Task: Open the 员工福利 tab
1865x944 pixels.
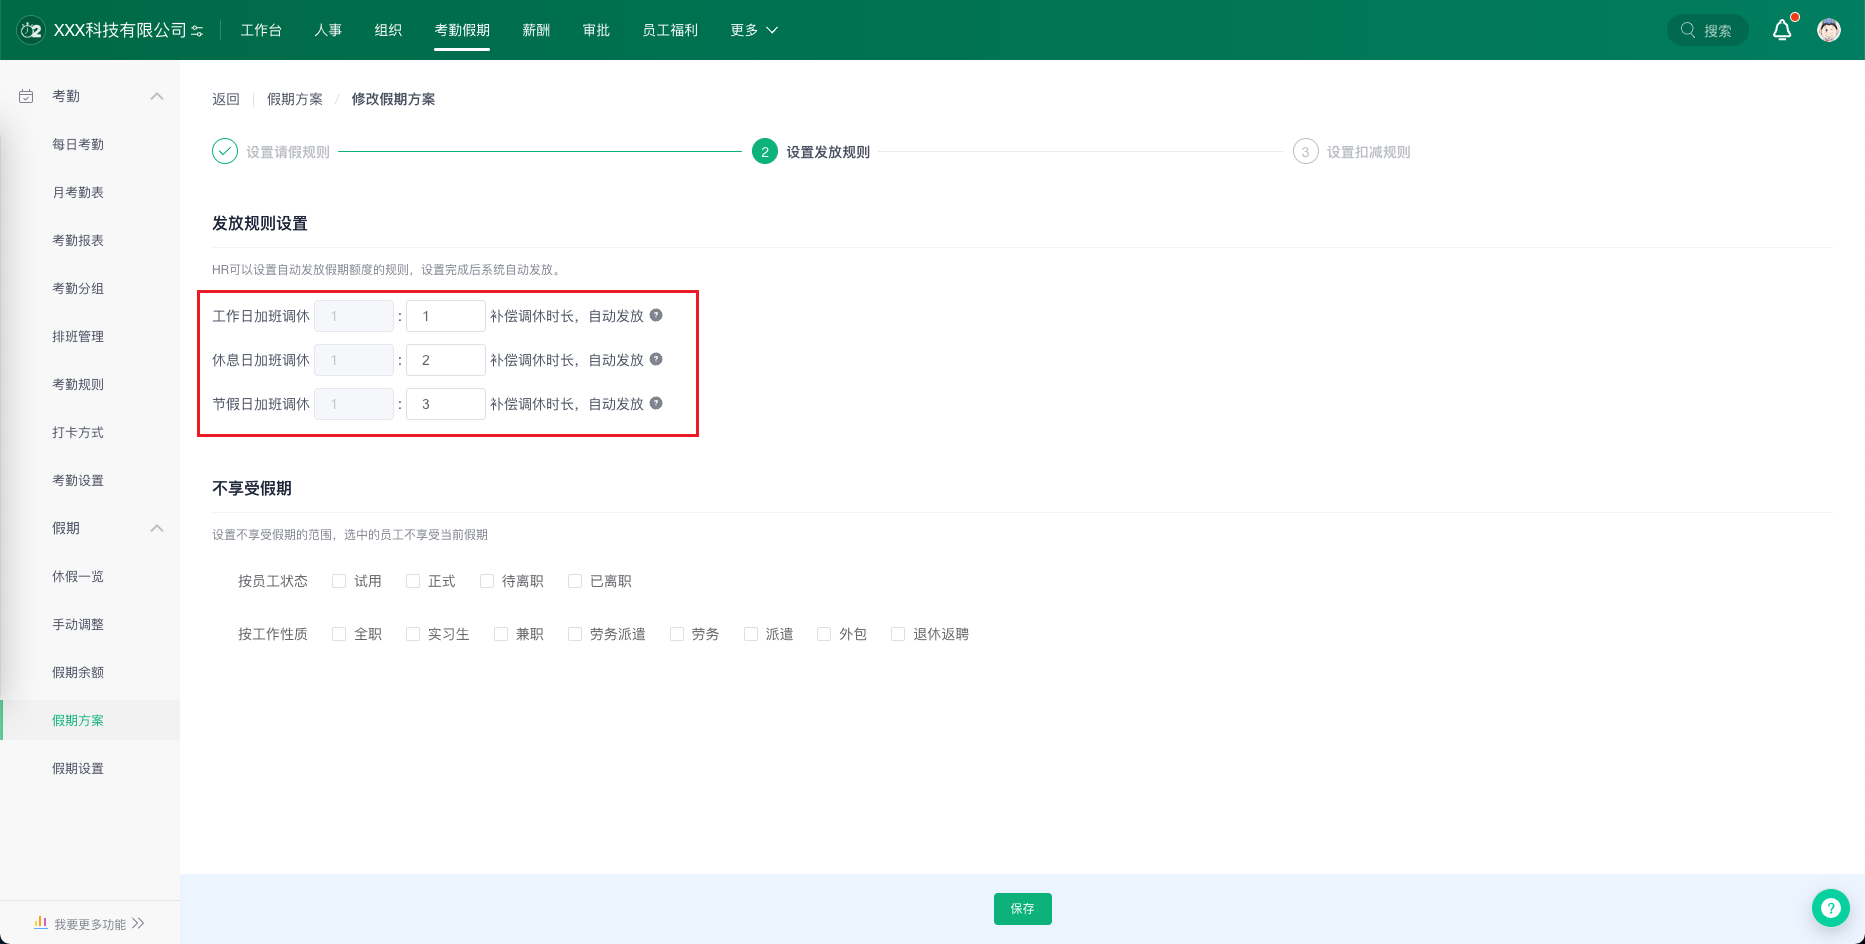Action: [x=670, y=30]
